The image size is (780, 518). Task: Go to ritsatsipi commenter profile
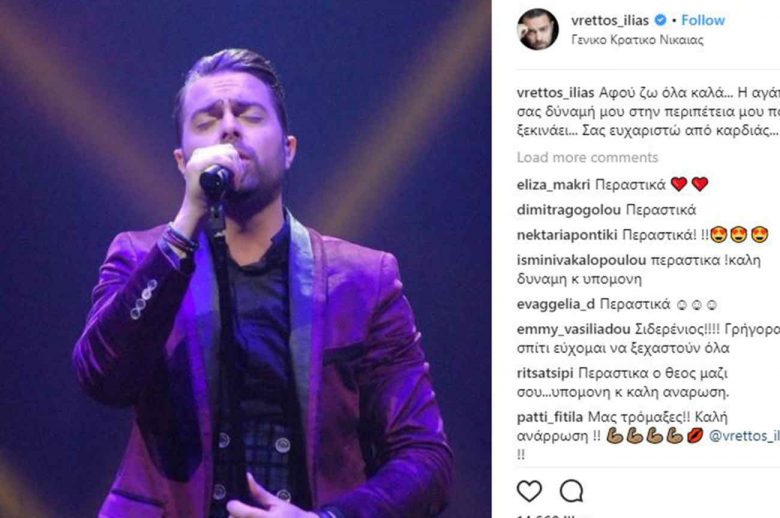(x=545, y=373)
